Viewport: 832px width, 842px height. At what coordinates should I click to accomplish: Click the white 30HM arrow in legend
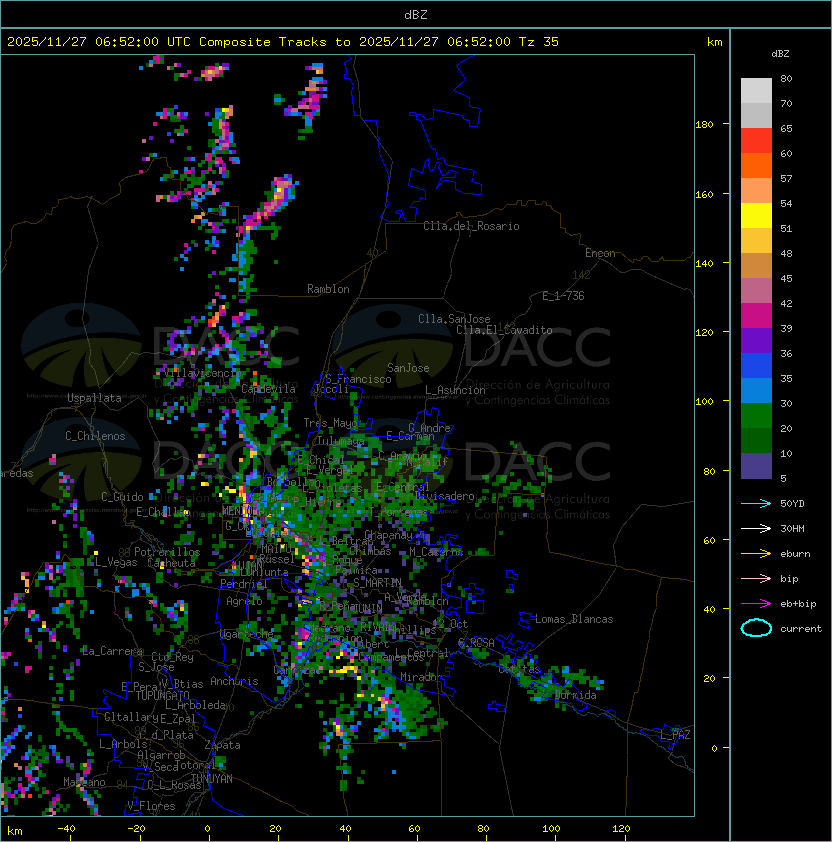coord(756,528)
